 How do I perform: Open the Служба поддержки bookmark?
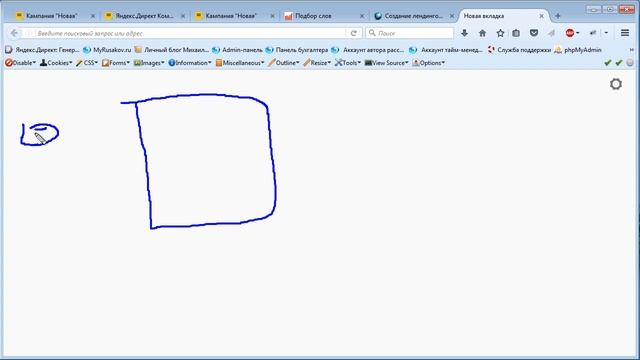[519, 50]
